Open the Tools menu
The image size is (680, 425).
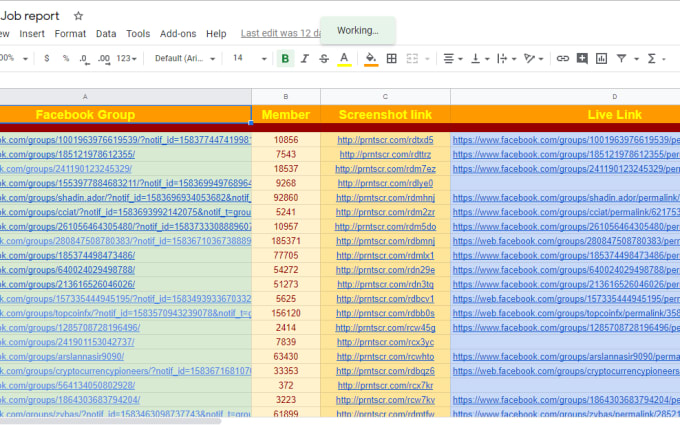(138, 33)
